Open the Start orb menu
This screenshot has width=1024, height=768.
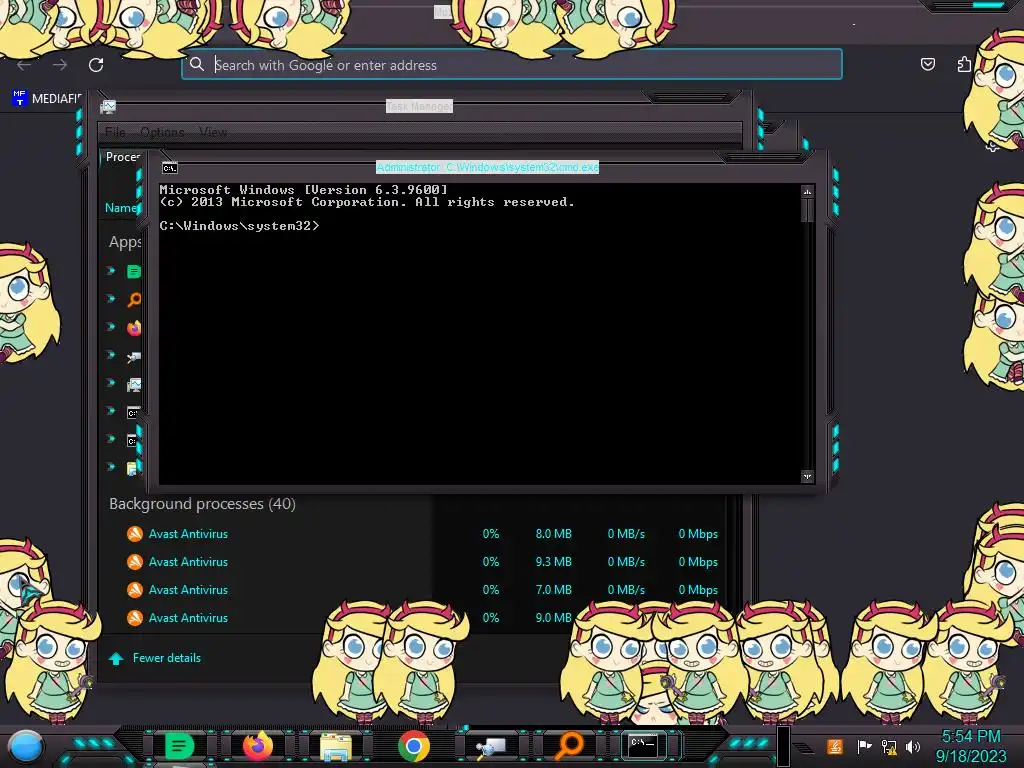coord(26,746)
